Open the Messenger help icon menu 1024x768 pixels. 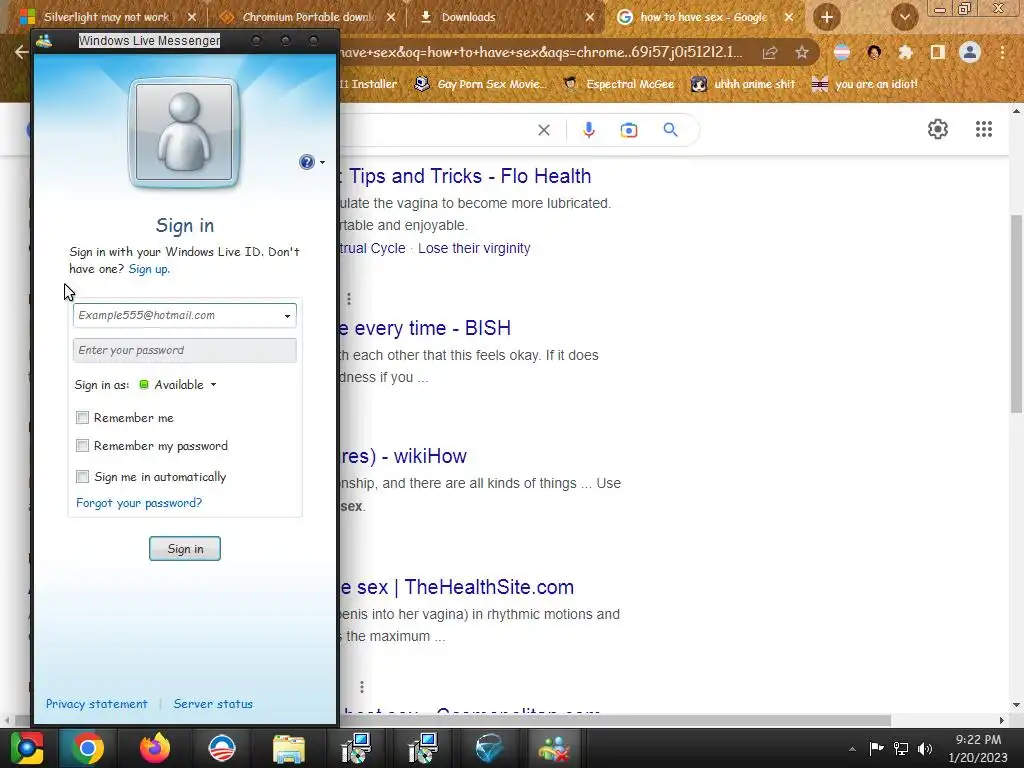point(312,162)
